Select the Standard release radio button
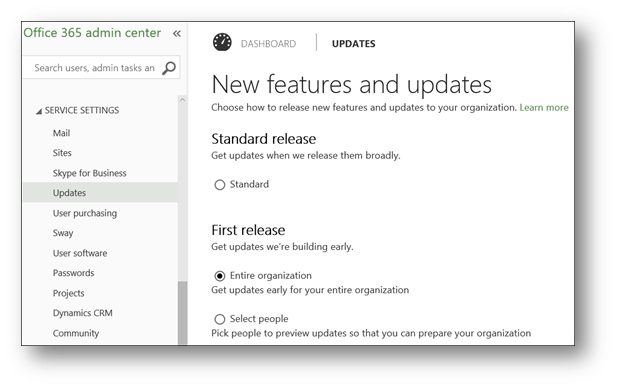 coord(220,185)
